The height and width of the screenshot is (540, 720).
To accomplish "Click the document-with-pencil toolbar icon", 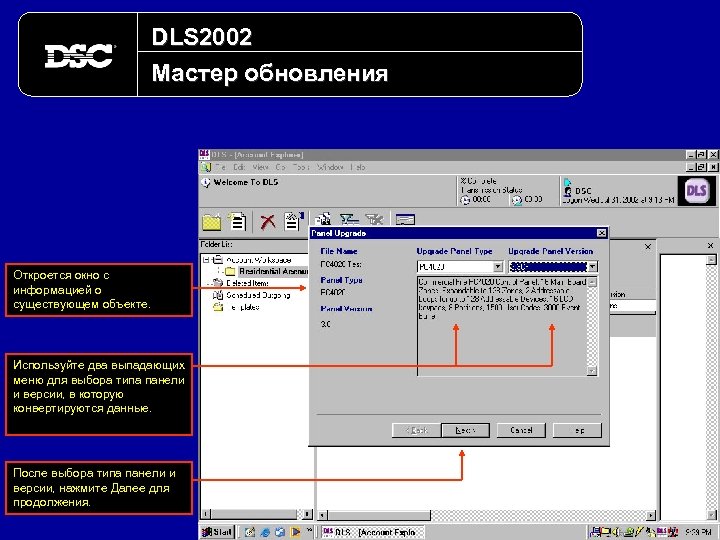I will (293, 221).
